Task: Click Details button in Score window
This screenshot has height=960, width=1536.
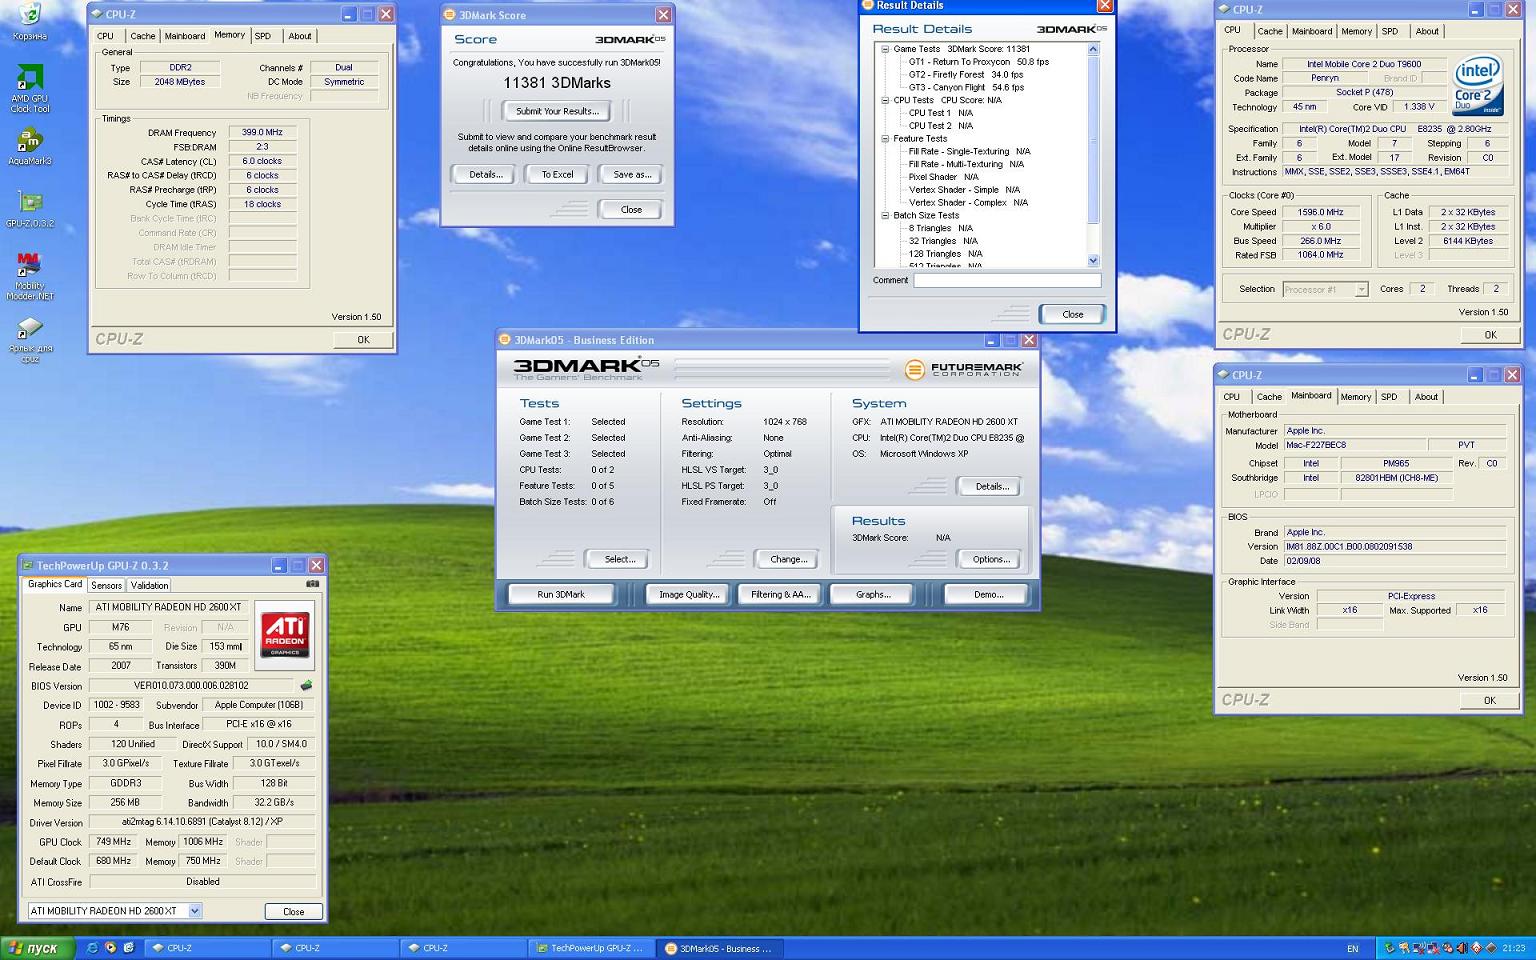Action: tap(485, 174)
